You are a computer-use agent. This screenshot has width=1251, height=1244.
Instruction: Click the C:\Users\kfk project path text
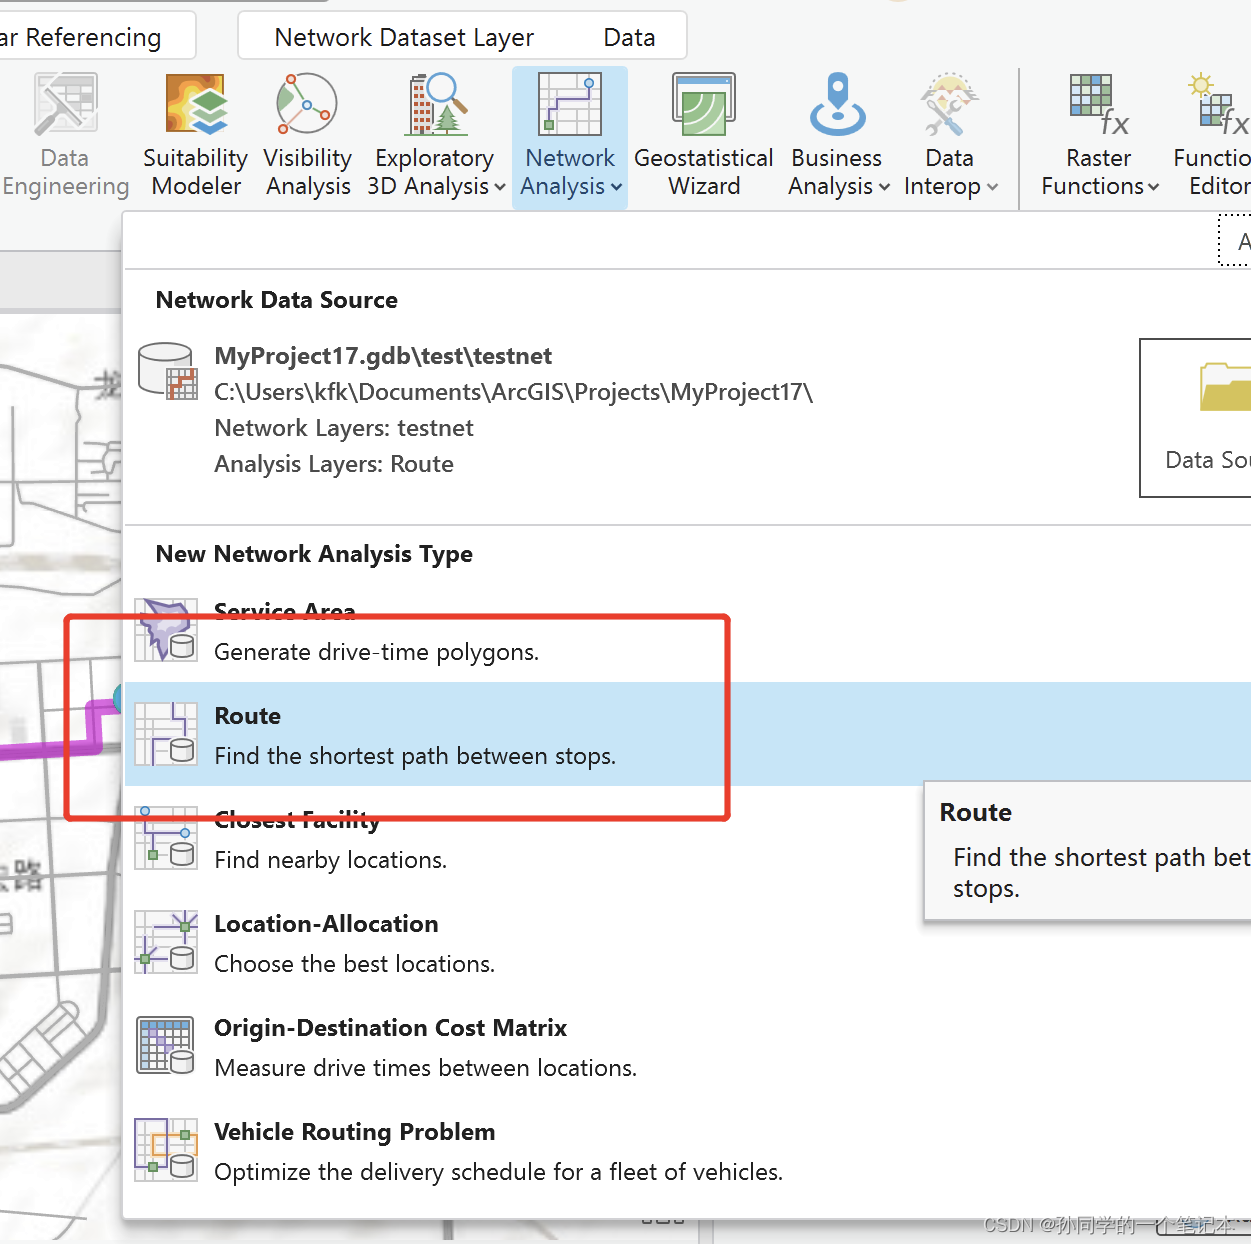pos(514,392)
